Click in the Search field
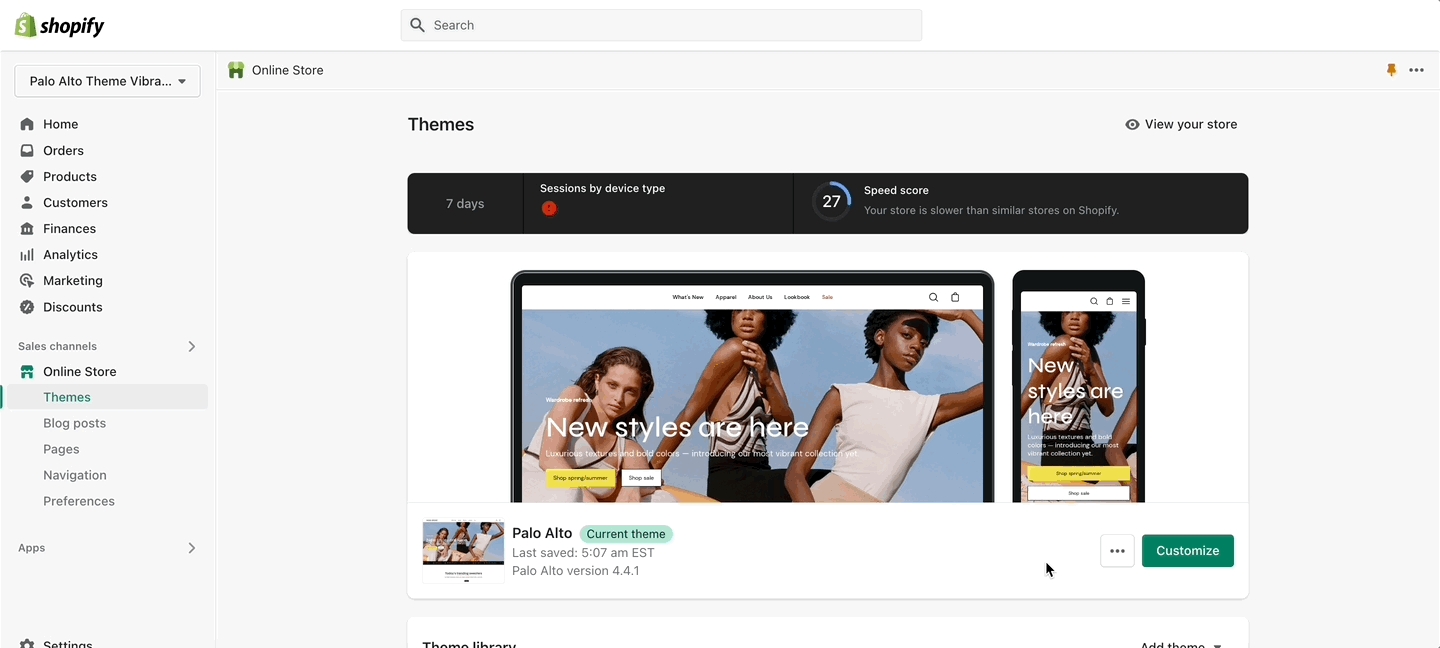Screen dimensions: 1440x648 pos(661,25)
